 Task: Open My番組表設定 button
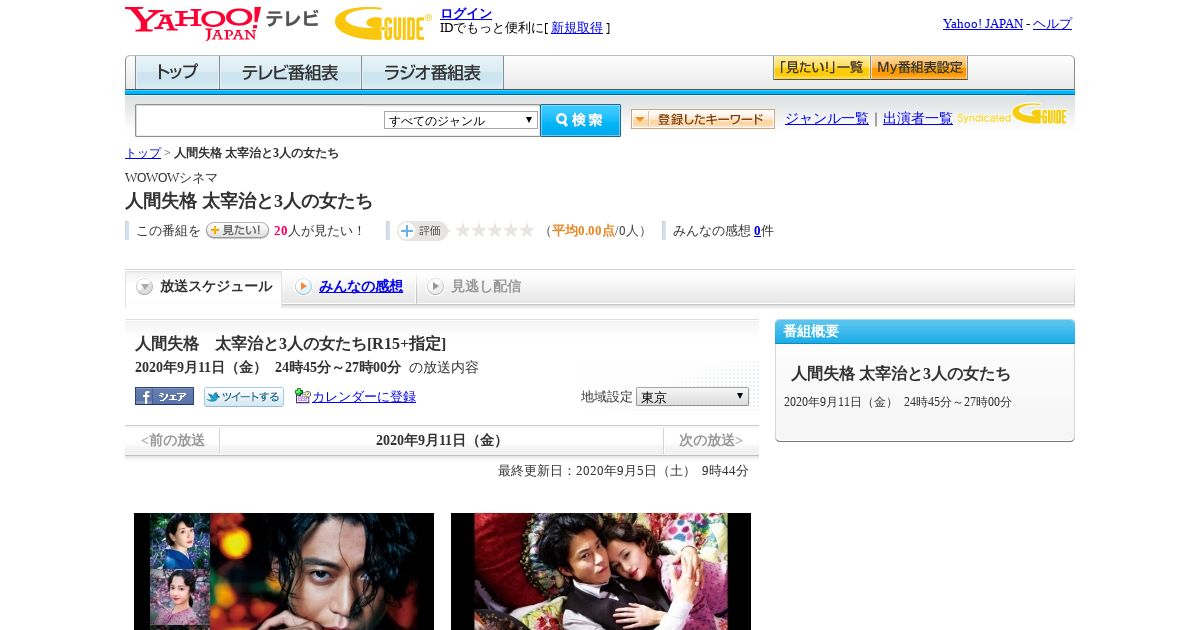[x=919, y=67]
